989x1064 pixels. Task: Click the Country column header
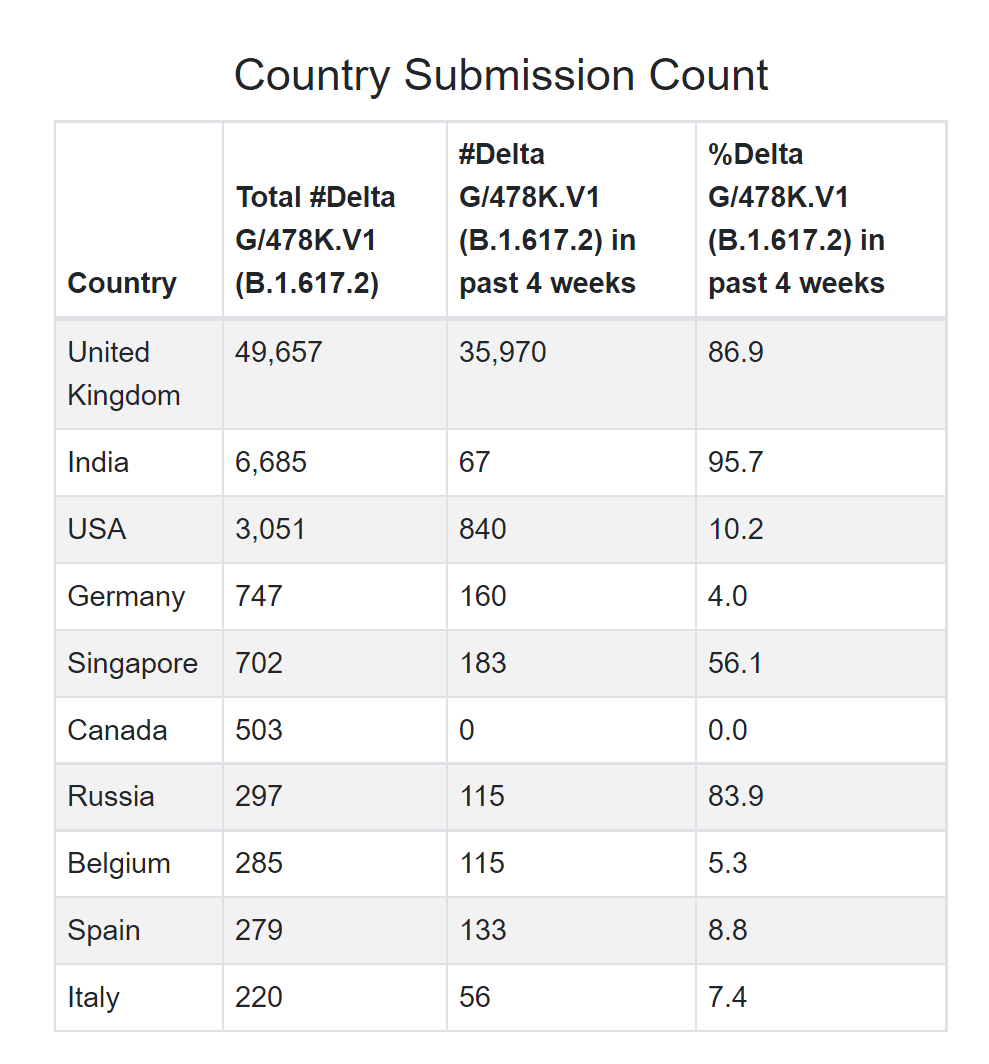pos(122,283)
